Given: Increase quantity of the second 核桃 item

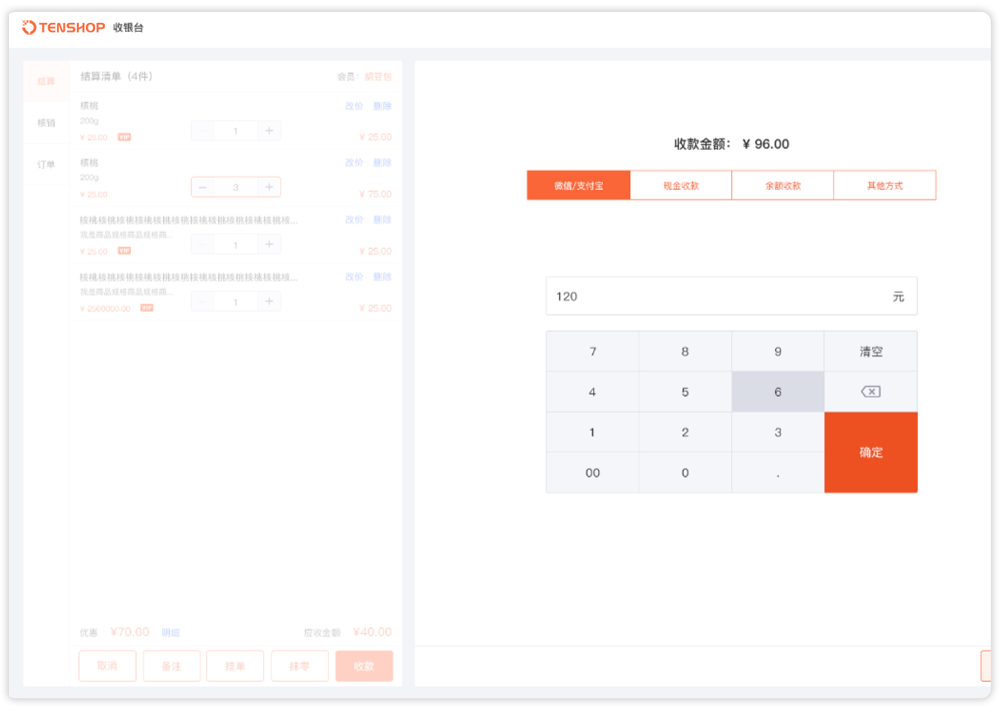Looking at the screenshot, I should click(269, 187).
